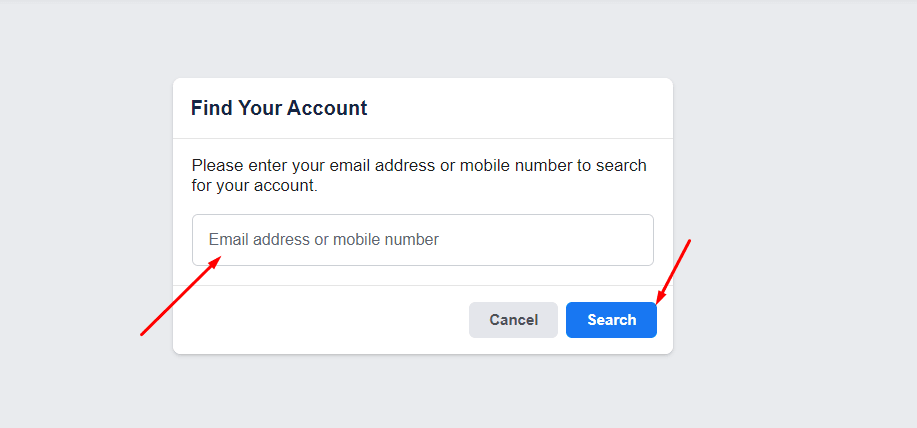The image size is (917, 428).
Task: Click the placeholder text inside the email field
Action: tap(323, 240)
